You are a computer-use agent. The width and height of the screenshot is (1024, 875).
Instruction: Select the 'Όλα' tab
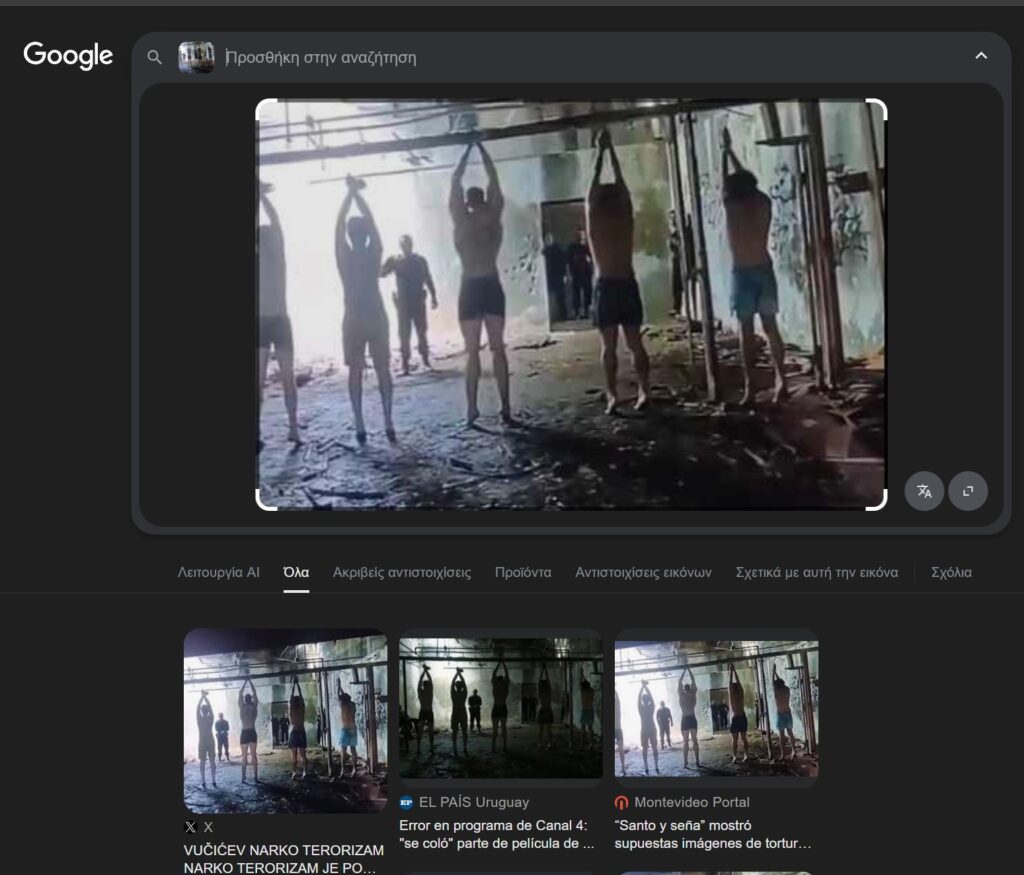click(296, 573)
